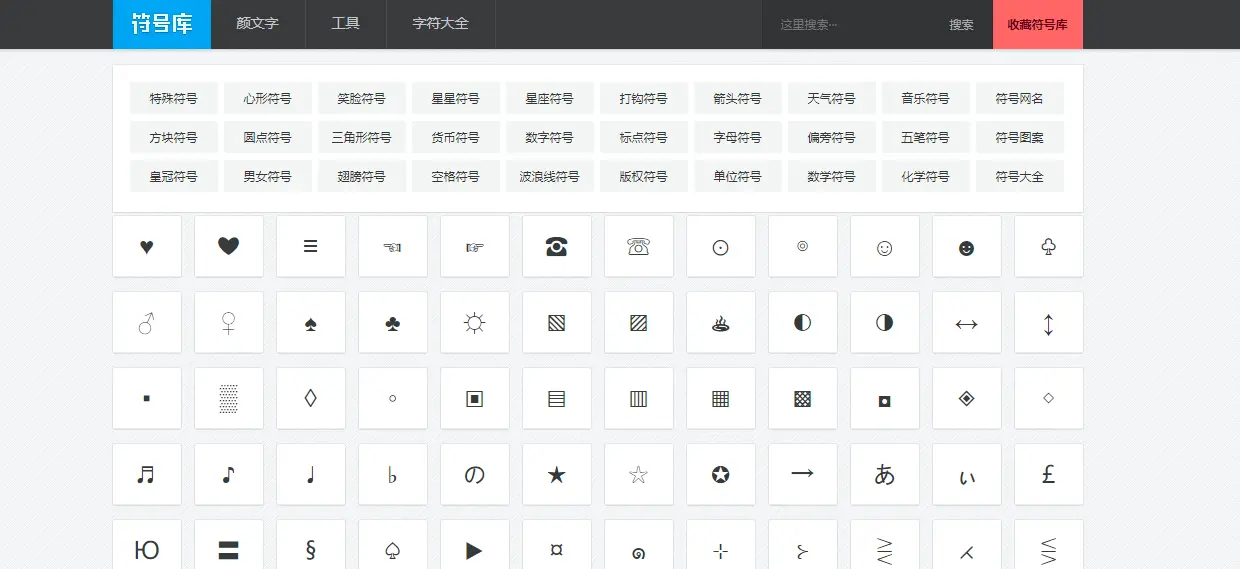Viewport: 1240px width, 569px height.
Task: Select the play triangle ▶ symbol
Action: pos(475,547)
